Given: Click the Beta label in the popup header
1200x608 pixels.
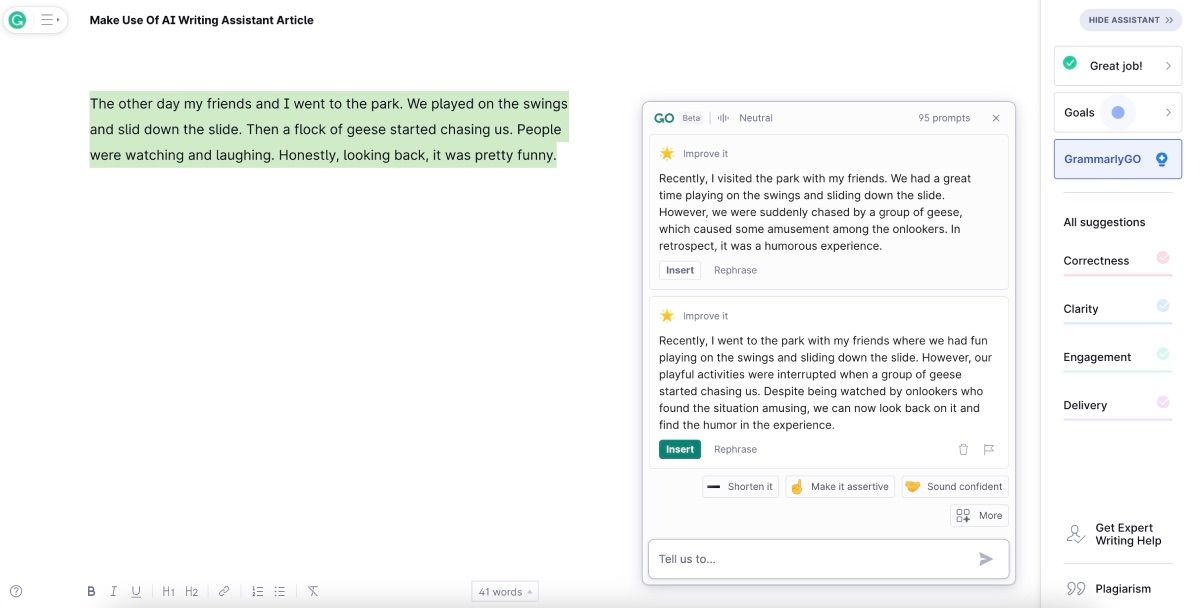Looking at the screenshot, I should coord(691,118).
